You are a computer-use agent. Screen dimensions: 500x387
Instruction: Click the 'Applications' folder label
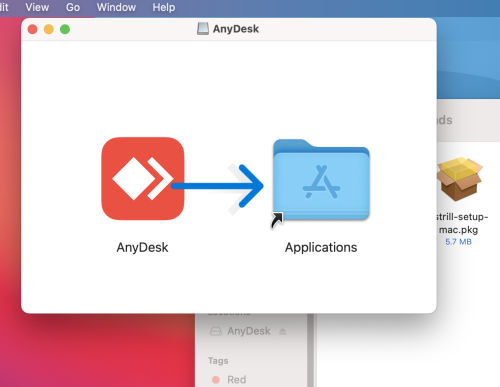pyautogui.click(x=321, y=247)
